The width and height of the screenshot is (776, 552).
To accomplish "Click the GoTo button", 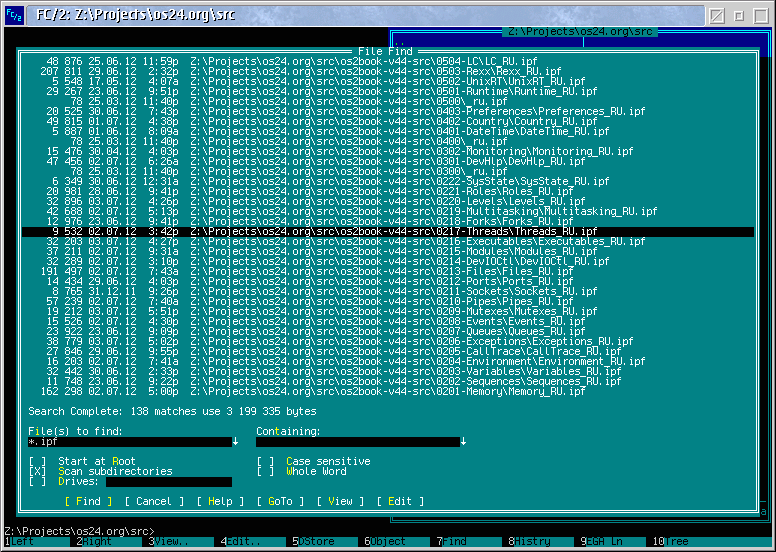I will [281, 502].
